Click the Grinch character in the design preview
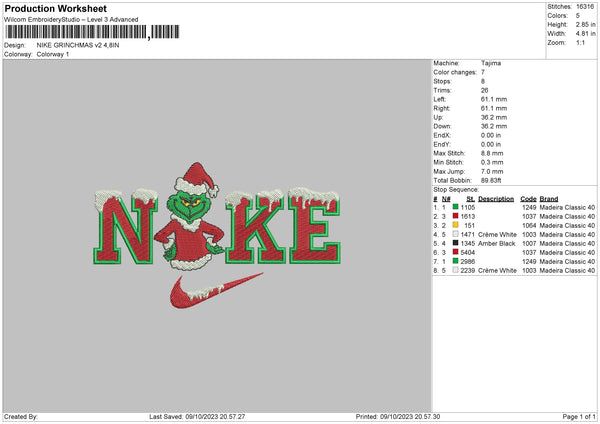 190,217
